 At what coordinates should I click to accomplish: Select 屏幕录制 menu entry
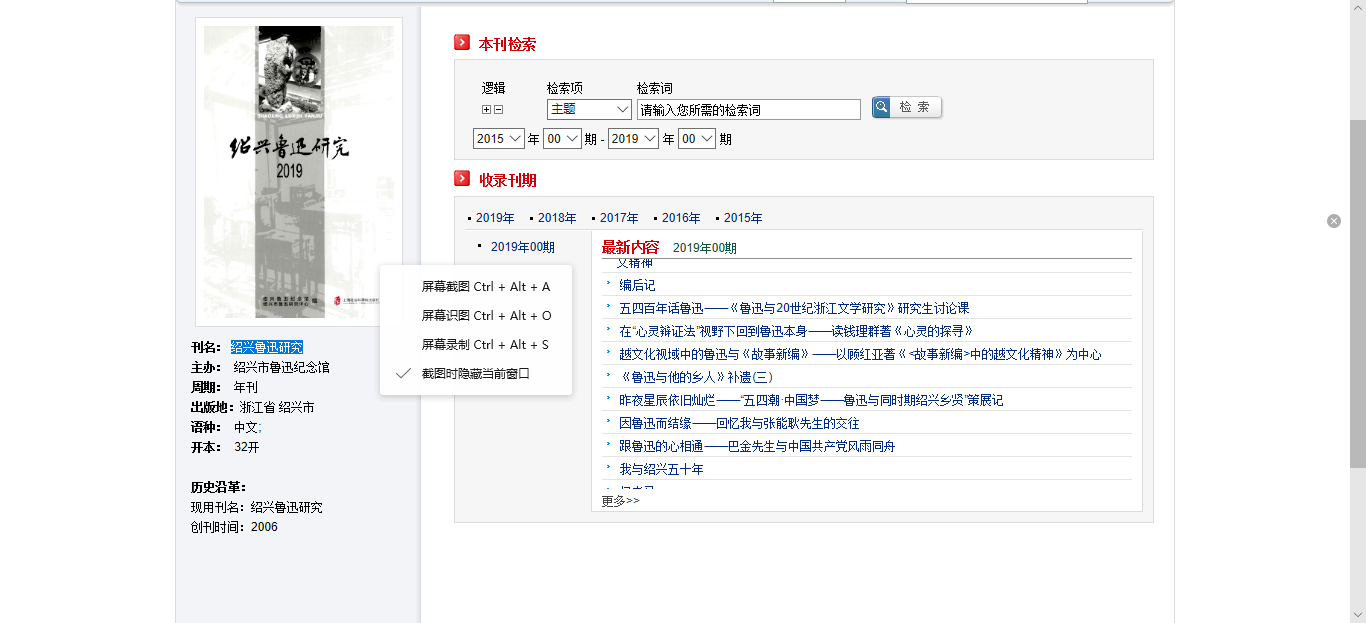click(x=485, y=345)
